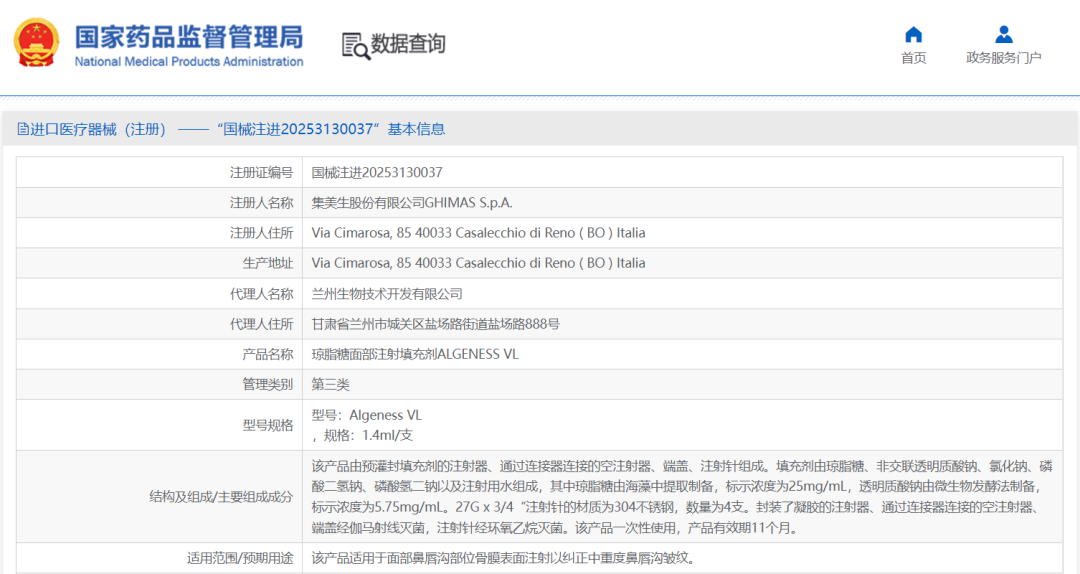
Task: Select registrant name 集美生股份有限公司GHIMAS S.p.A.
Action: 412,203
